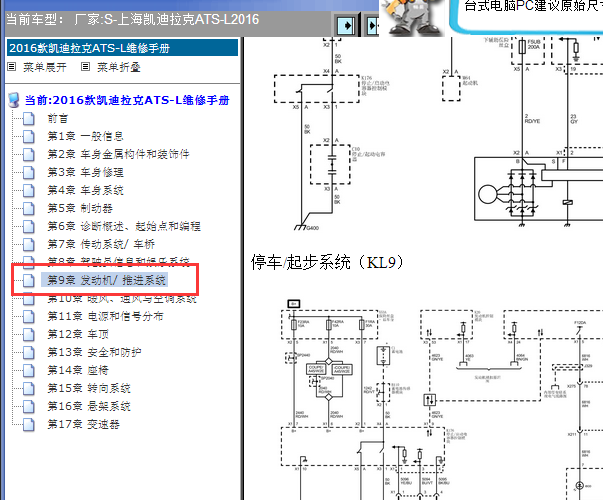
Task: Click the G400 ground label in upper diagram
Action: 312,228
